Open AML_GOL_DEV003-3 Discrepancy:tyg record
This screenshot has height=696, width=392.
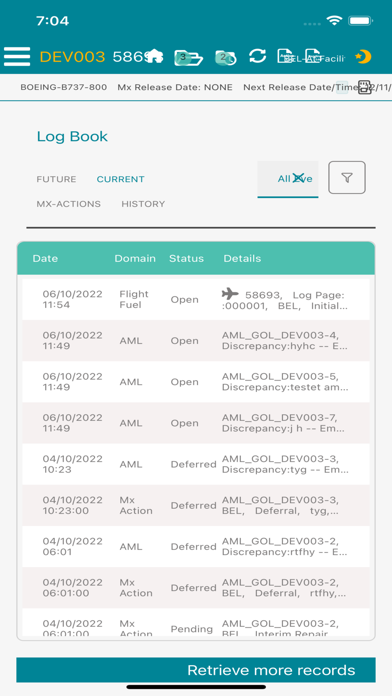point(196,464)
